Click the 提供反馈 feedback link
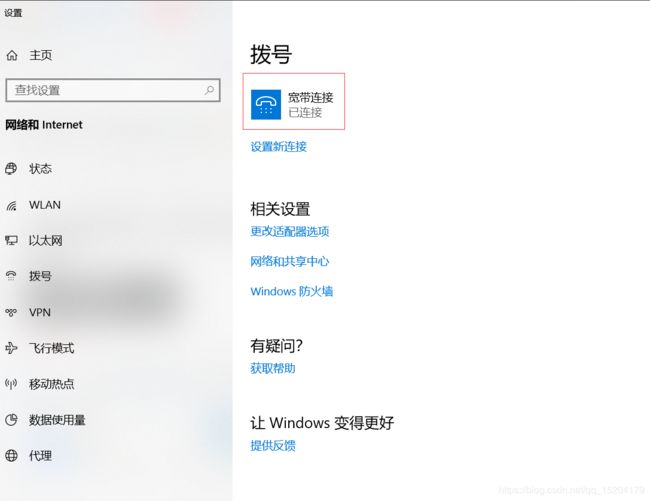The height and width of the screenshot is (501, 650). click(x=273, y=445)
